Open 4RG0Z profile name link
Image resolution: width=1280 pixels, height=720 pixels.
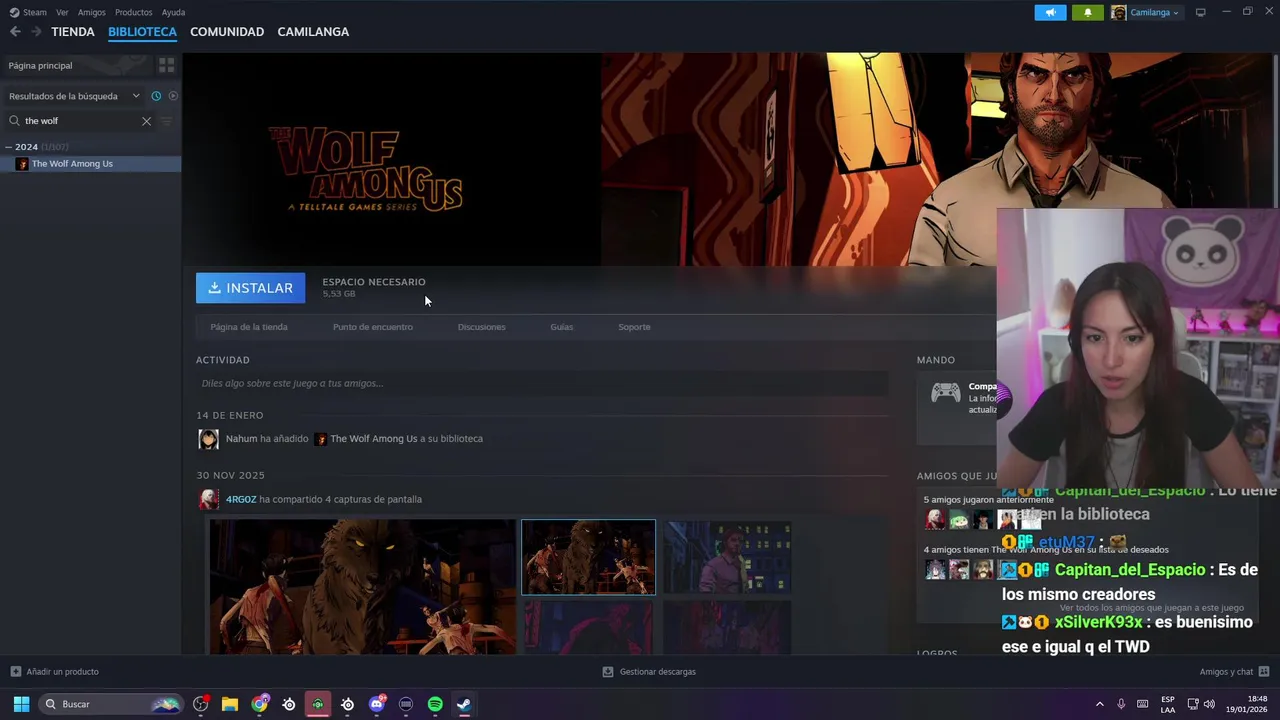click(241, 499)
